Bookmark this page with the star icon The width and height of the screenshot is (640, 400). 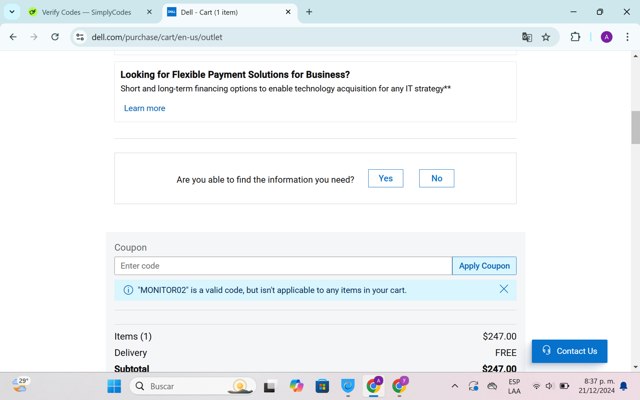click(x=546, y=37)
